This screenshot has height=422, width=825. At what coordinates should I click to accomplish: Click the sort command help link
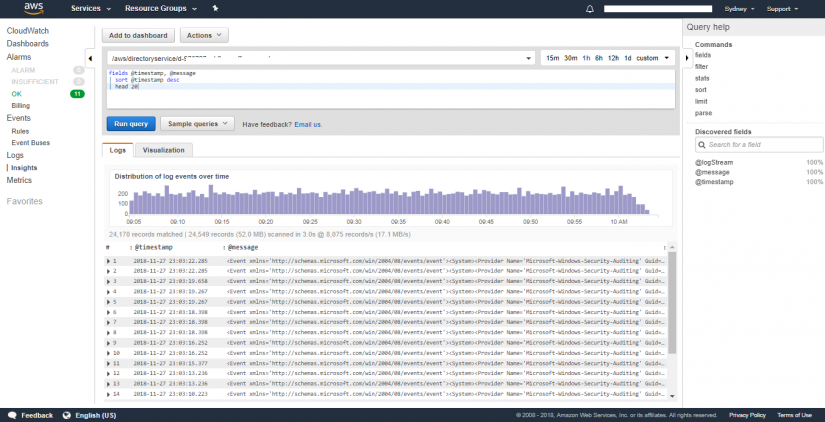[x=701, y=90]
